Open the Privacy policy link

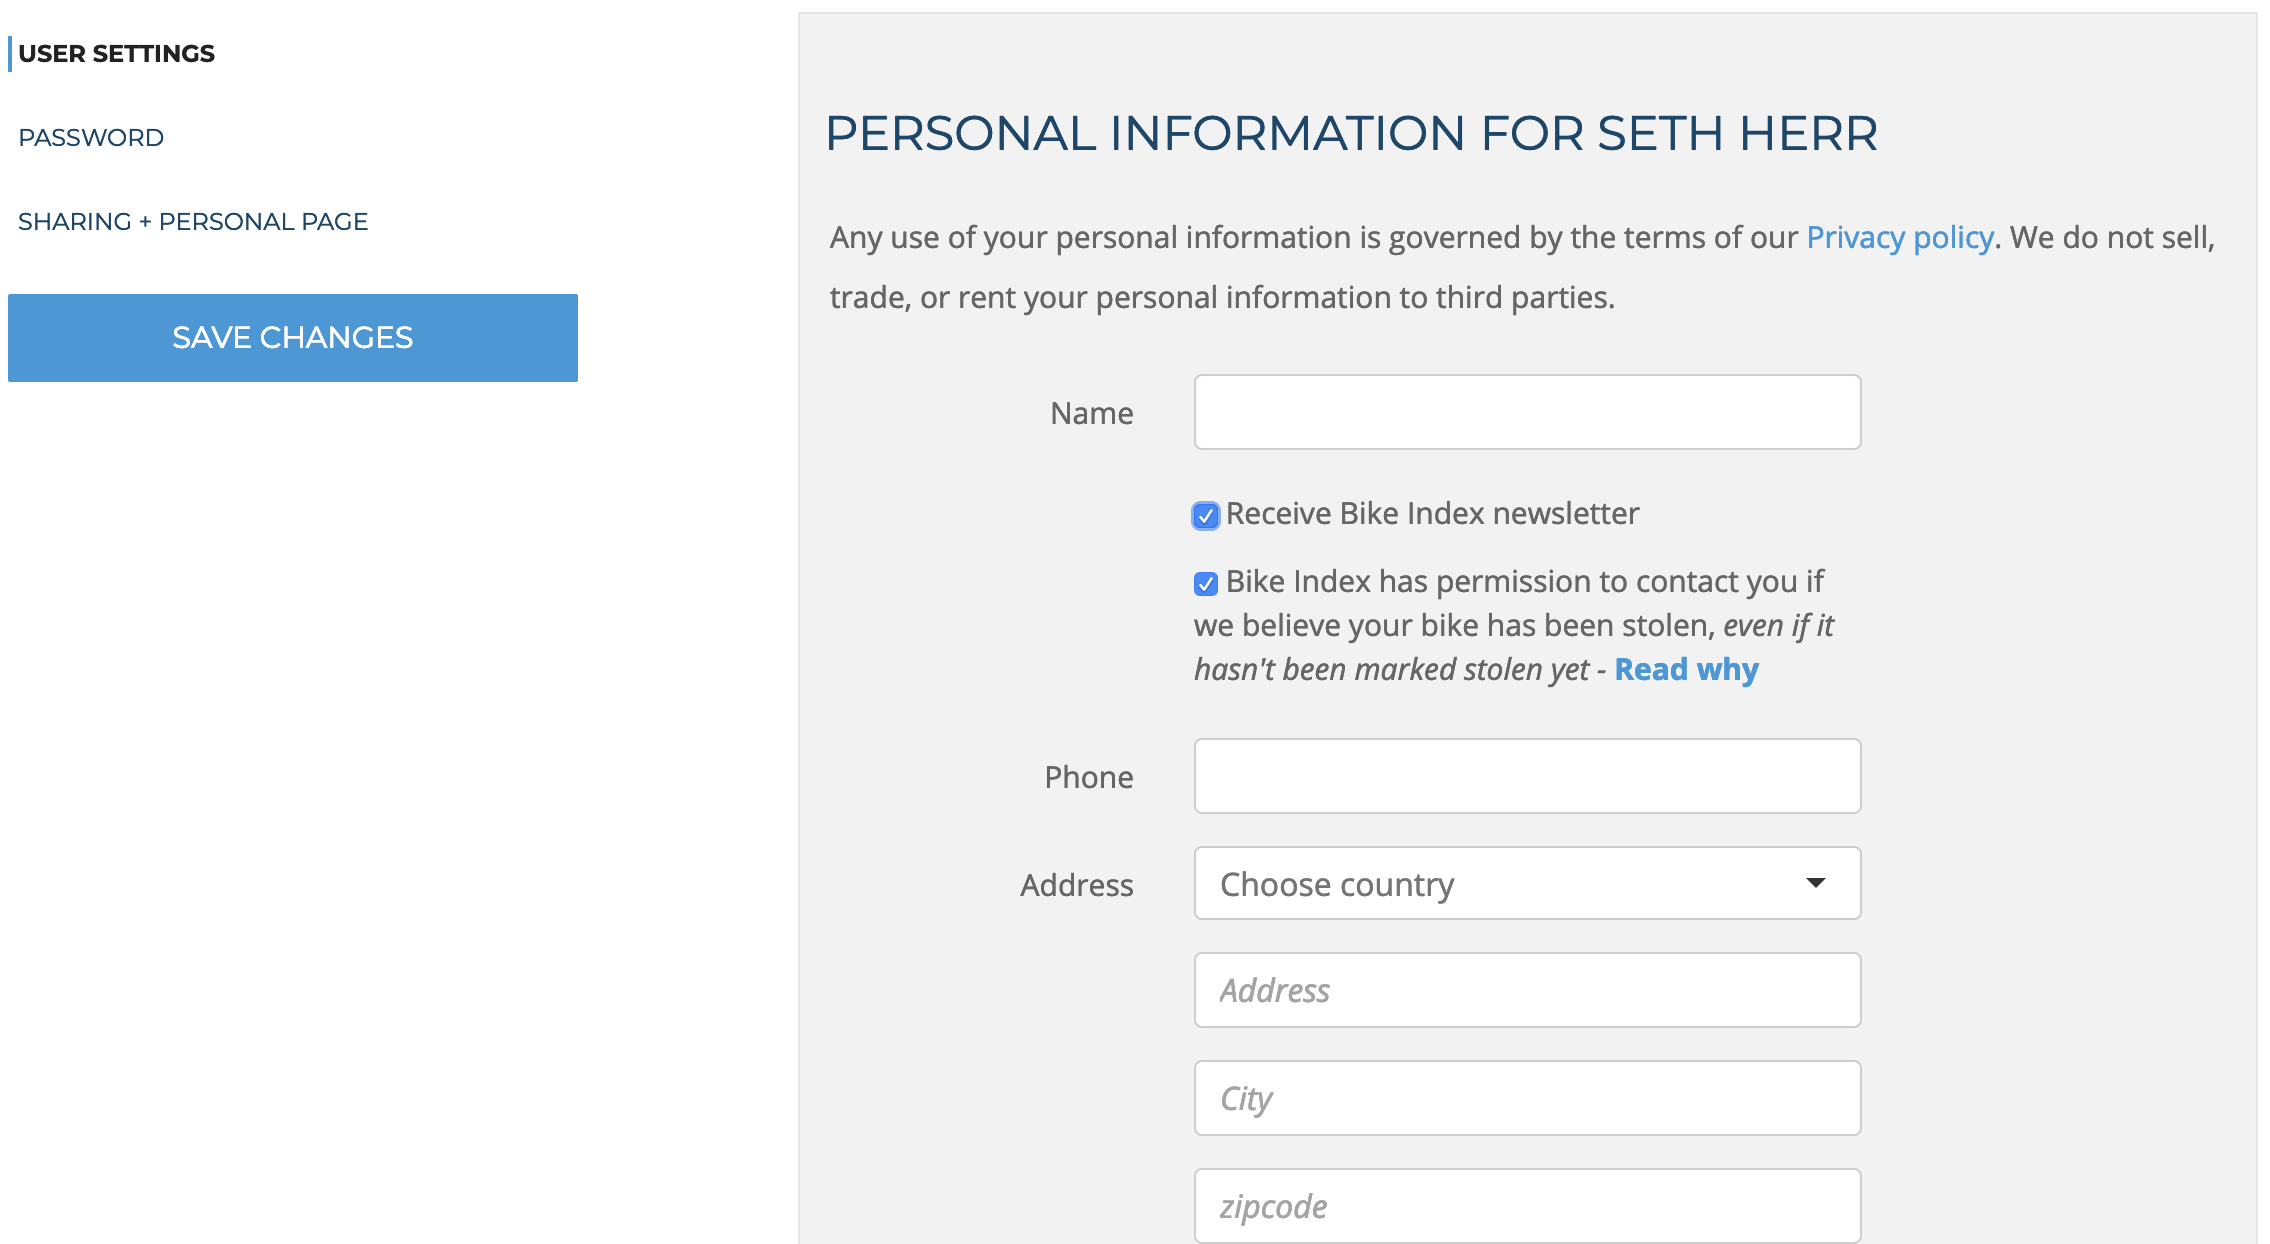pos(1899,238)
